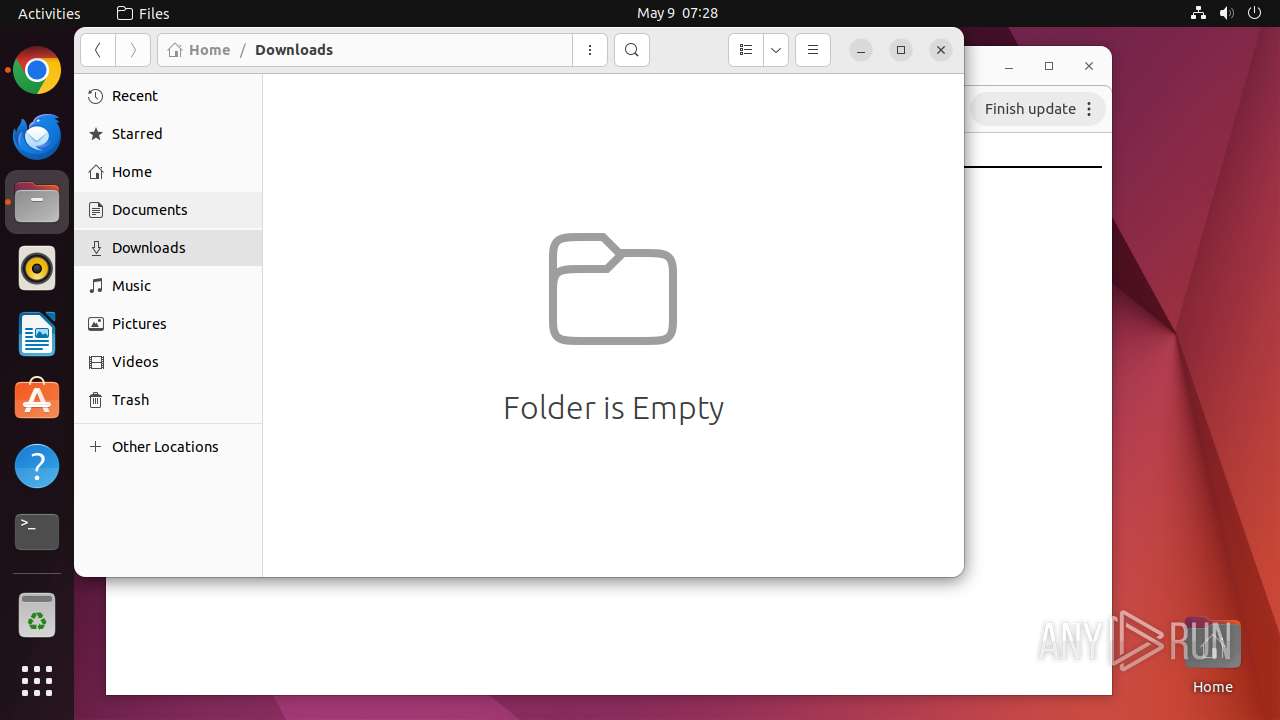
Task: Open Ubuntu Software from the dock
Action: click(37, 401)
